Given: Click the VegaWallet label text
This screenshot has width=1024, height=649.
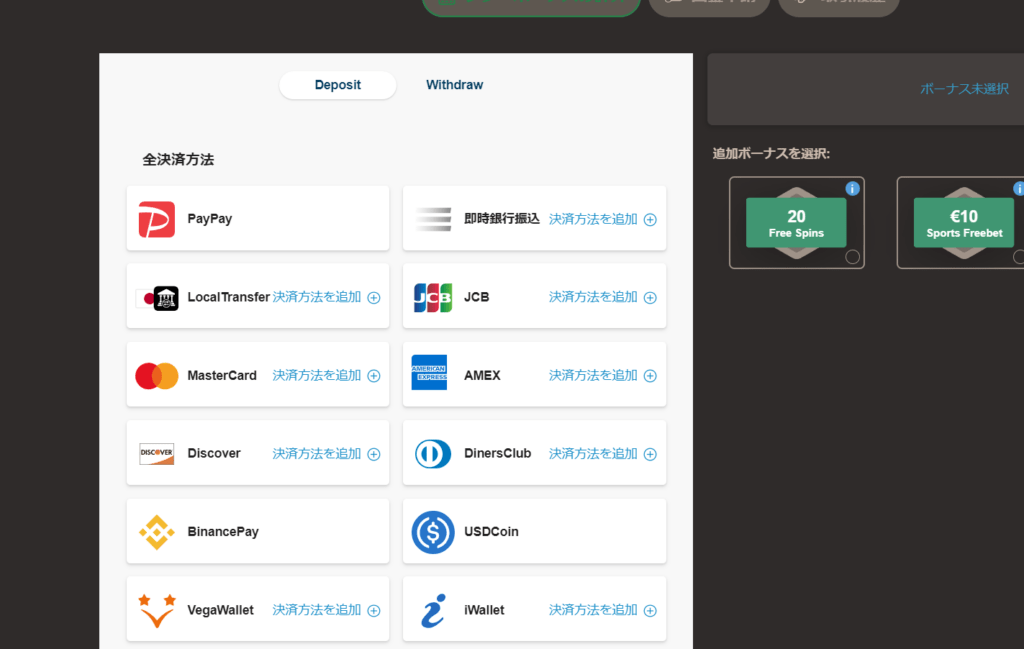Looking at the screenshot, I should point(221,610).
